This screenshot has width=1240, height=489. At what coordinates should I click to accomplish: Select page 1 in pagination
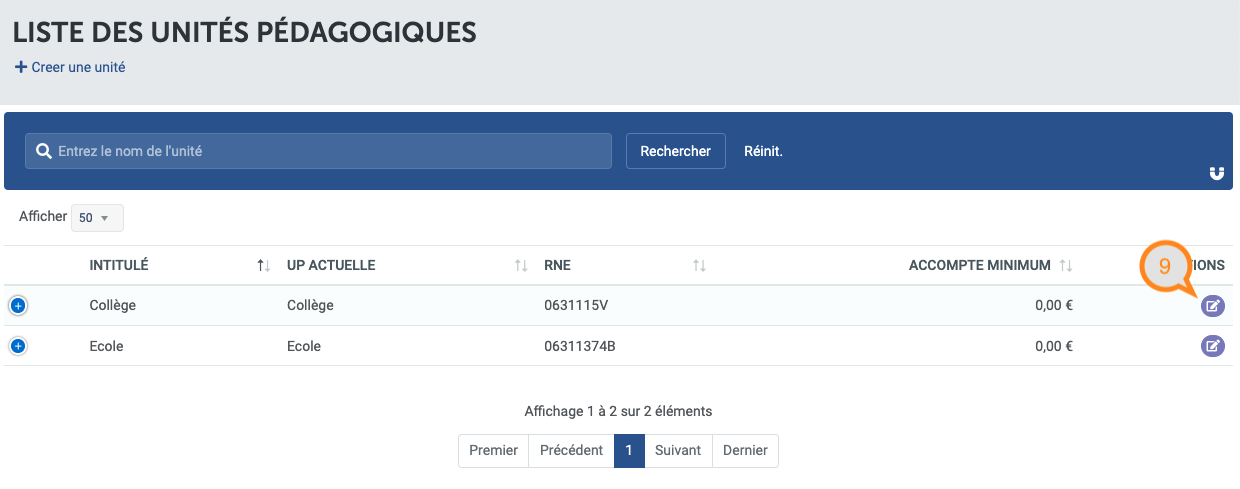[x=629, y=450]
